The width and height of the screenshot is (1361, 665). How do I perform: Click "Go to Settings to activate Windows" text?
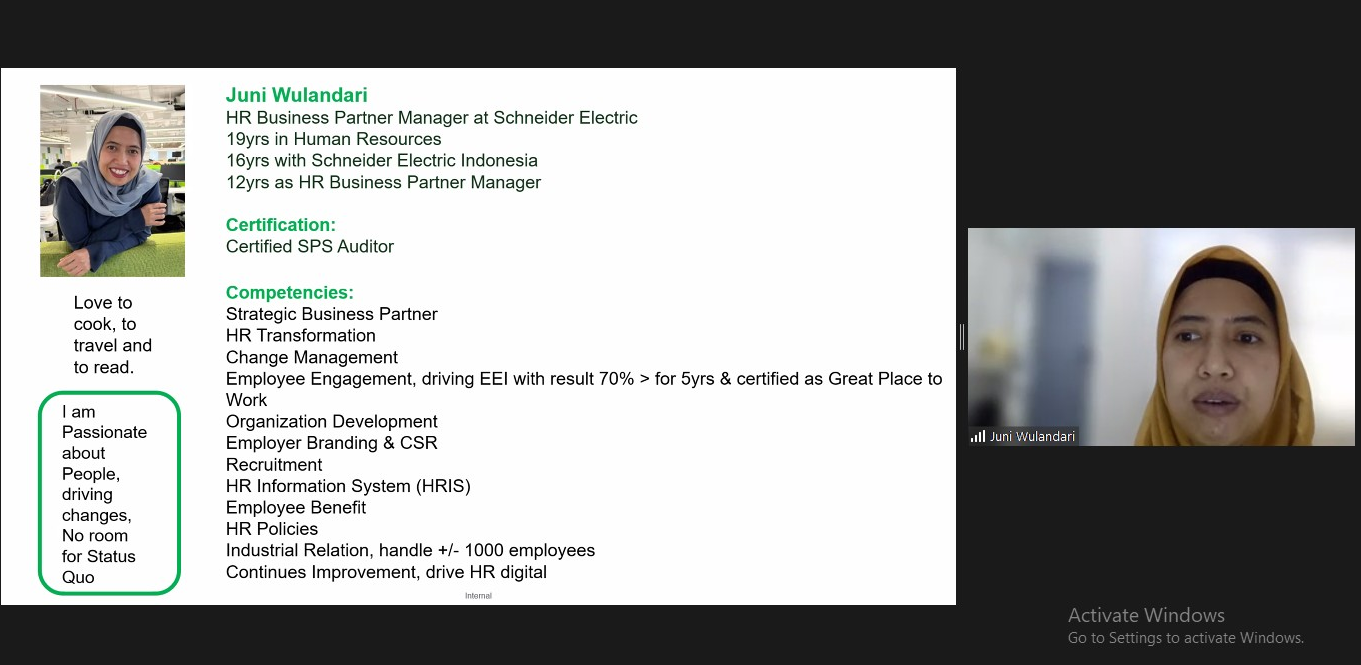(x=1186, y=638)
